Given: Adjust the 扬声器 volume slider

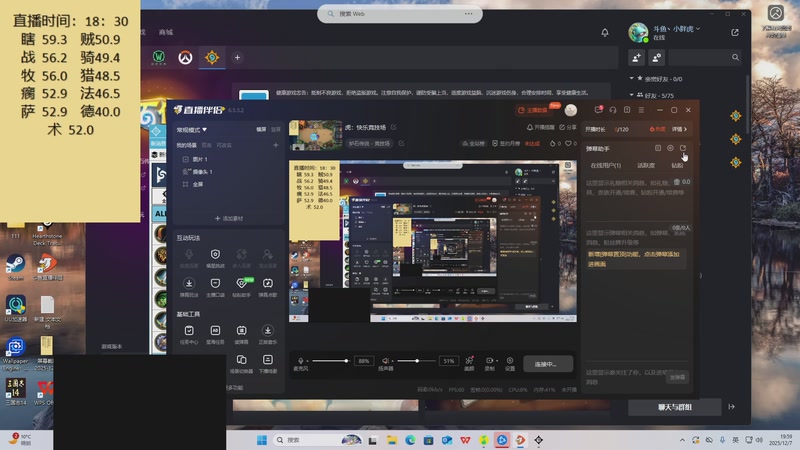Looking at the screenshot, I should (x=416, y=361).
